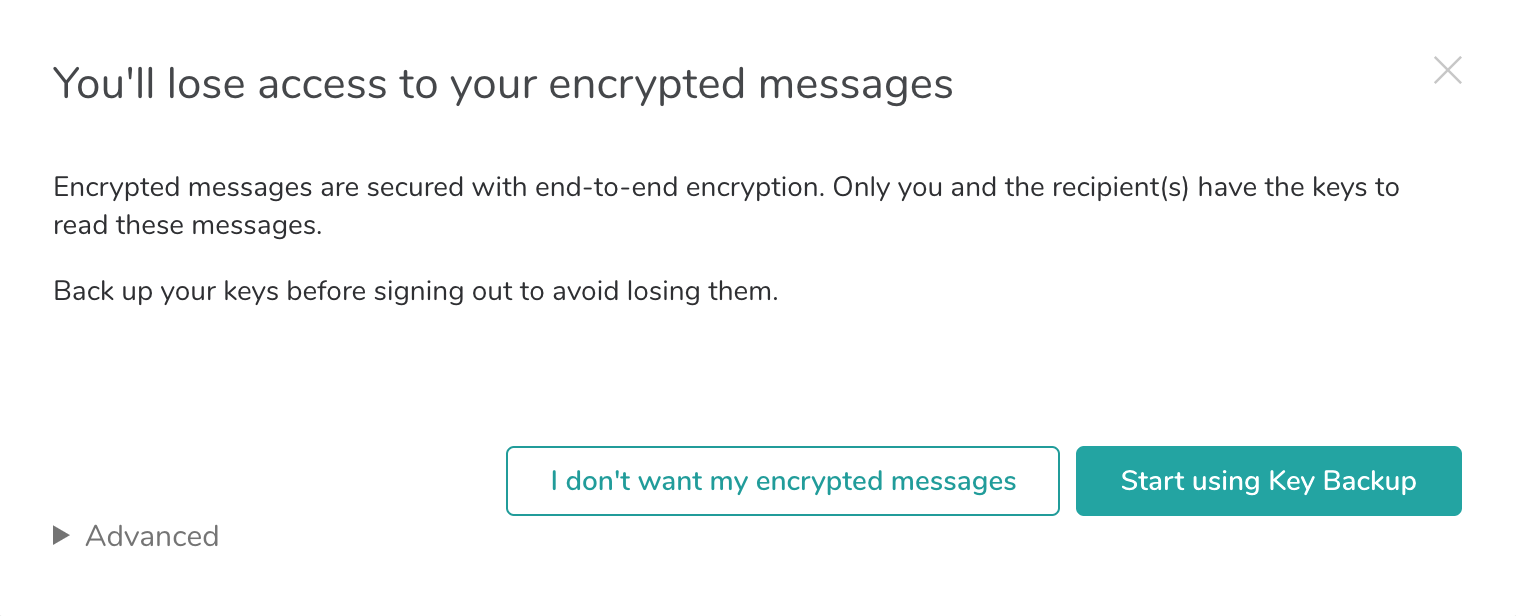Close the dialog with the X icon
Image resolution: width=1516 pixels, height=616 pixels.
[1447, 70]
